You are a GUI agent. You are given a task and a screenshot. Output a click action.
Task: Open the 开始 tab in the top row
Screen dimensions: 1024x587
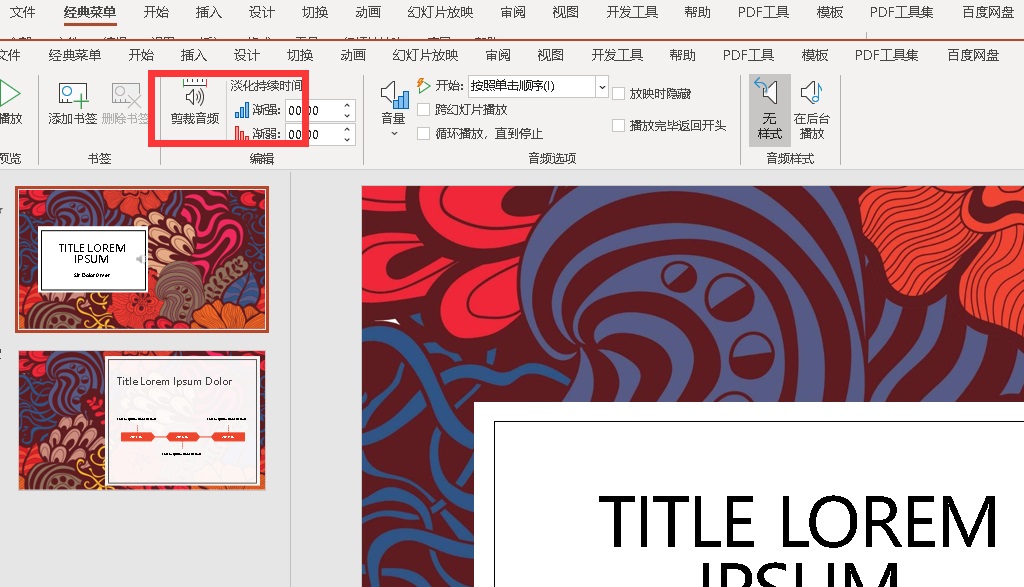[156, 12]
